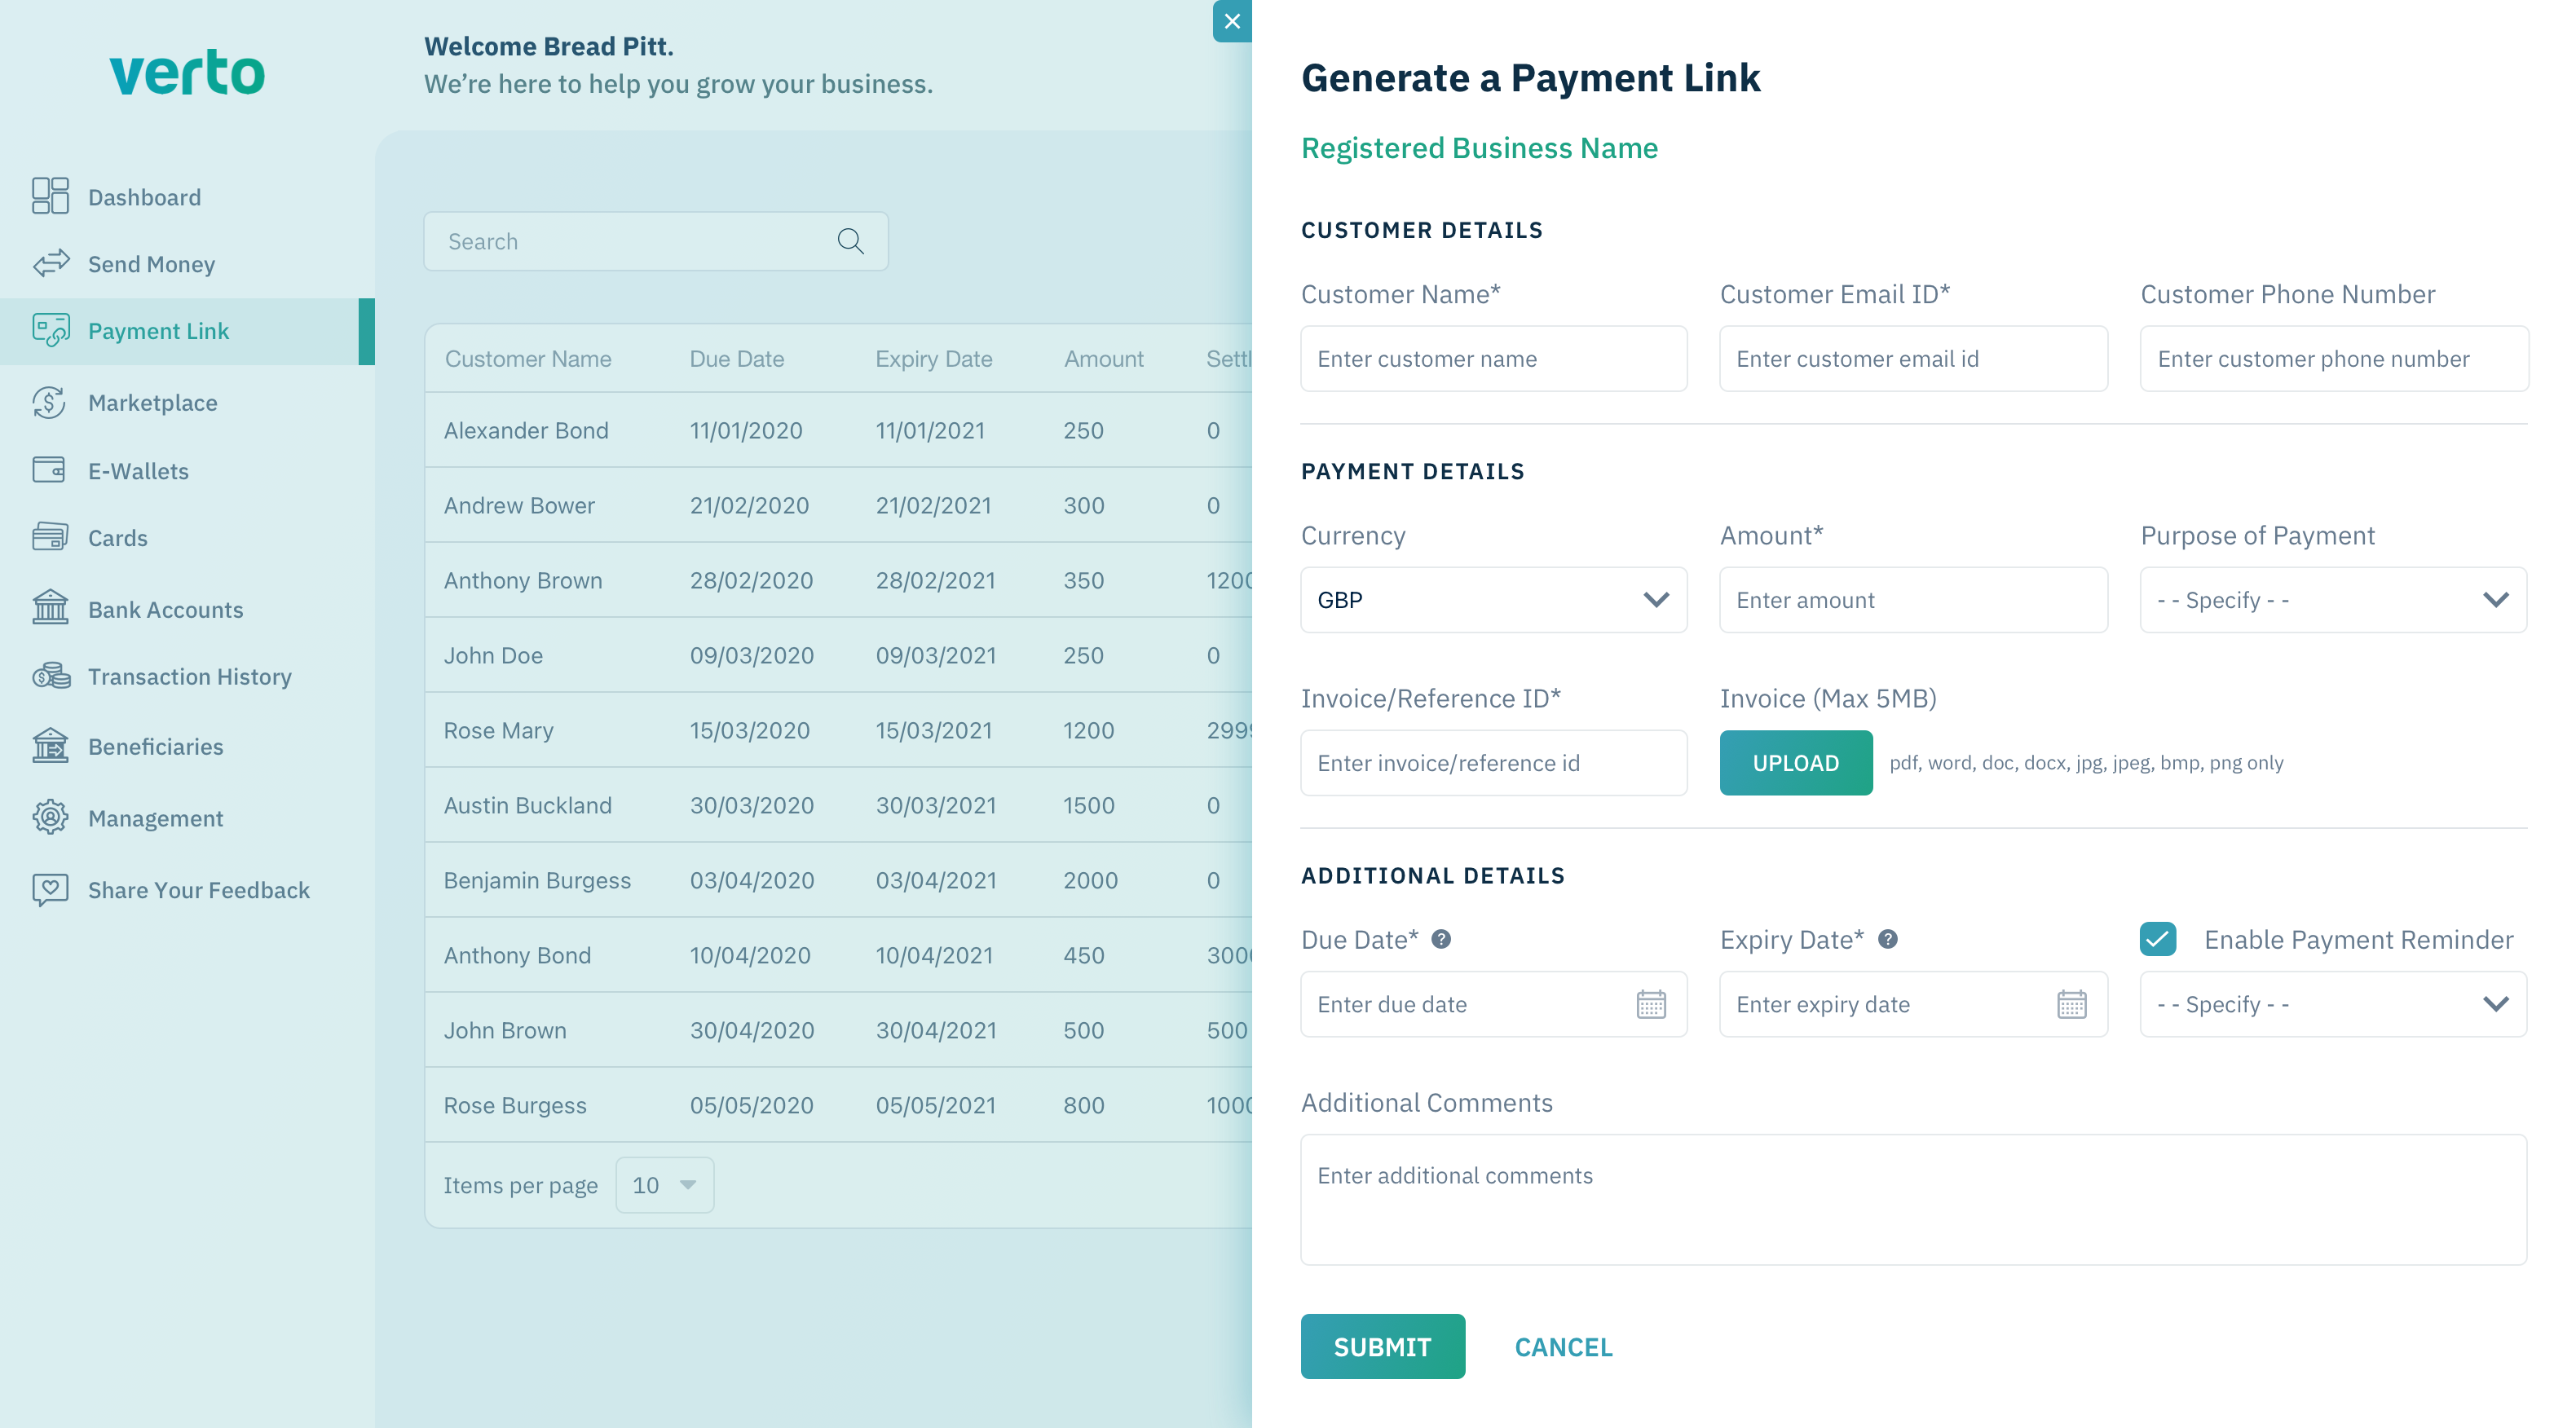Open calendar picker for due date
The height and width of the screenshot is (1428, 2576).
(1650, 1004)
